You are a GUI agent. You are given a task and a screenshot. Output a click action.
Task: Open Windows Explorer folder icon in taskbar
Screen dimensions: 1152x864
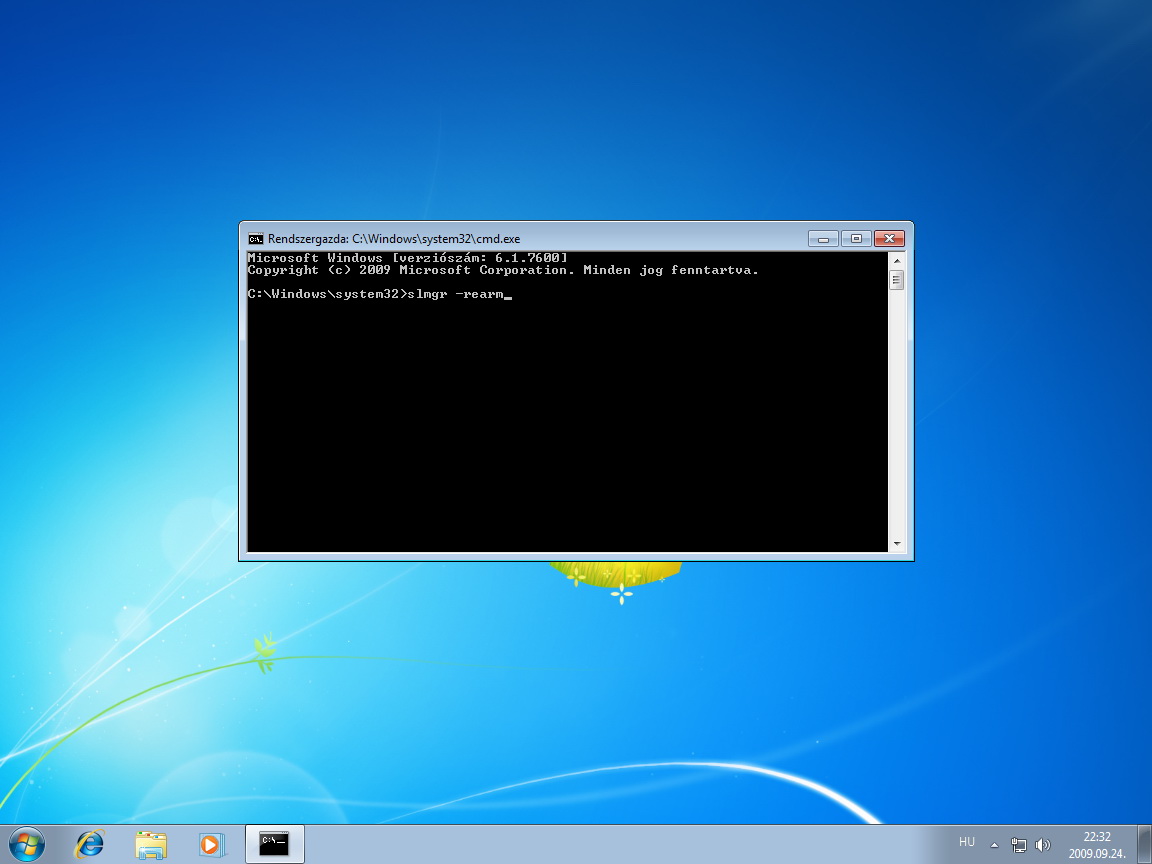click(151, 845)
